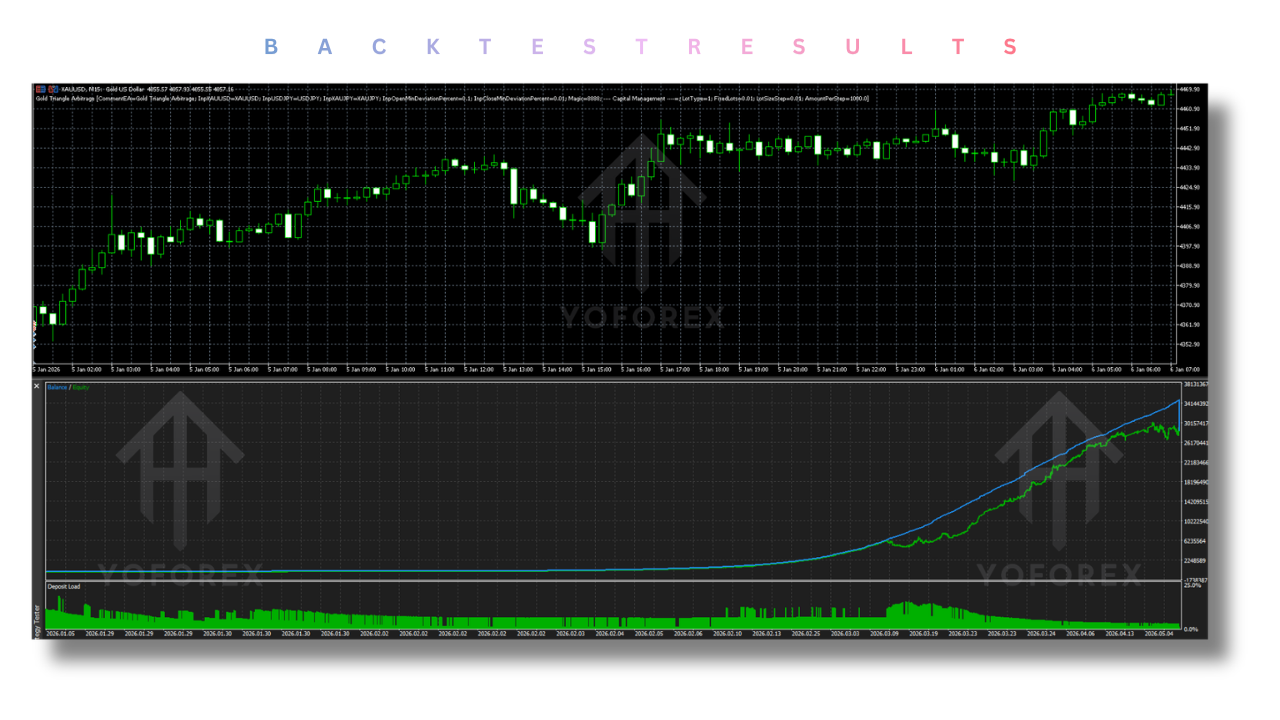Click the 6 Jan 07:00 time label
The image size is (1280, 720).
click(1184, 369)
